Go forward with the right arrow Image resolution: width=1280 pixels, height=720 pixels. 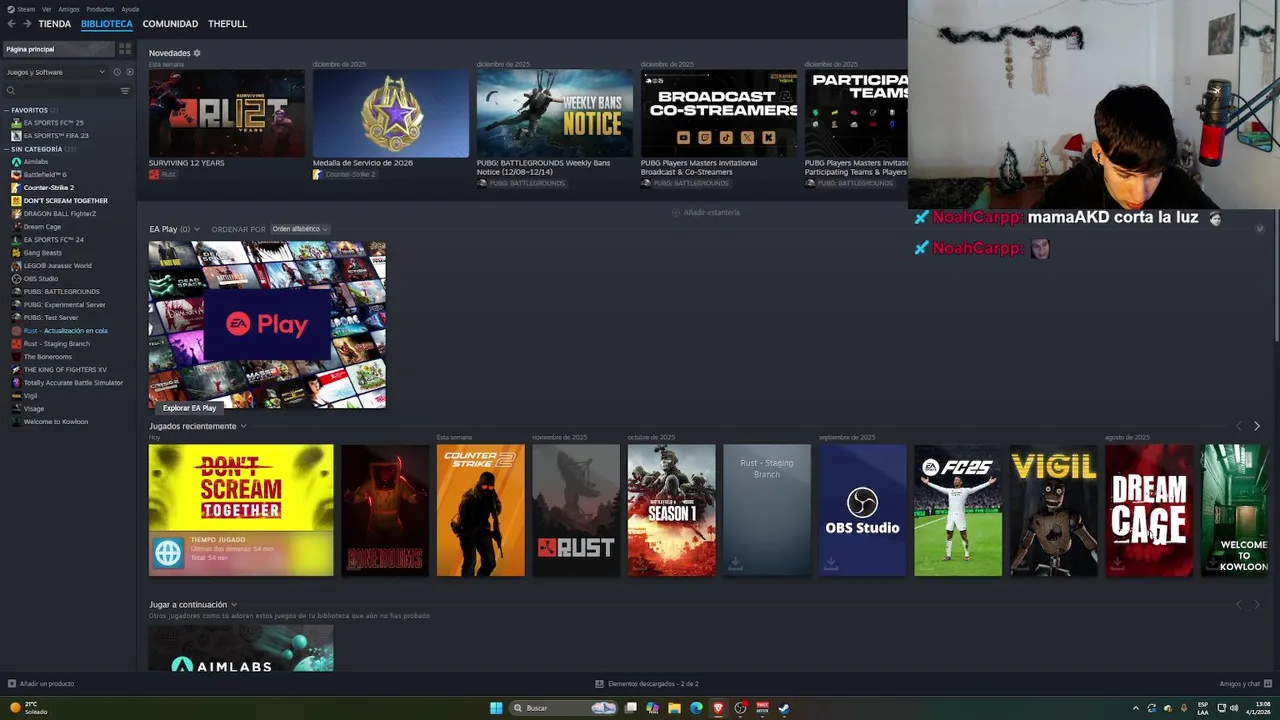pos(27,24)
